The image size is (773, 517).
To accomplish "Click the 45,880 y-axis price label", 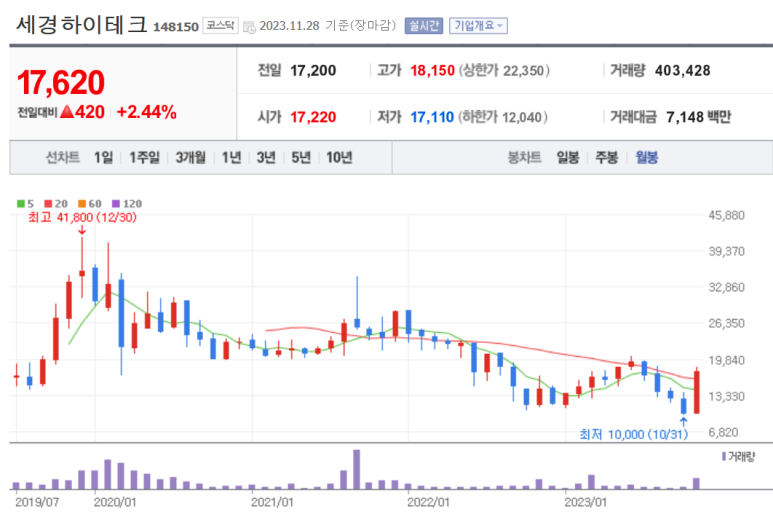I will [727, 215].
